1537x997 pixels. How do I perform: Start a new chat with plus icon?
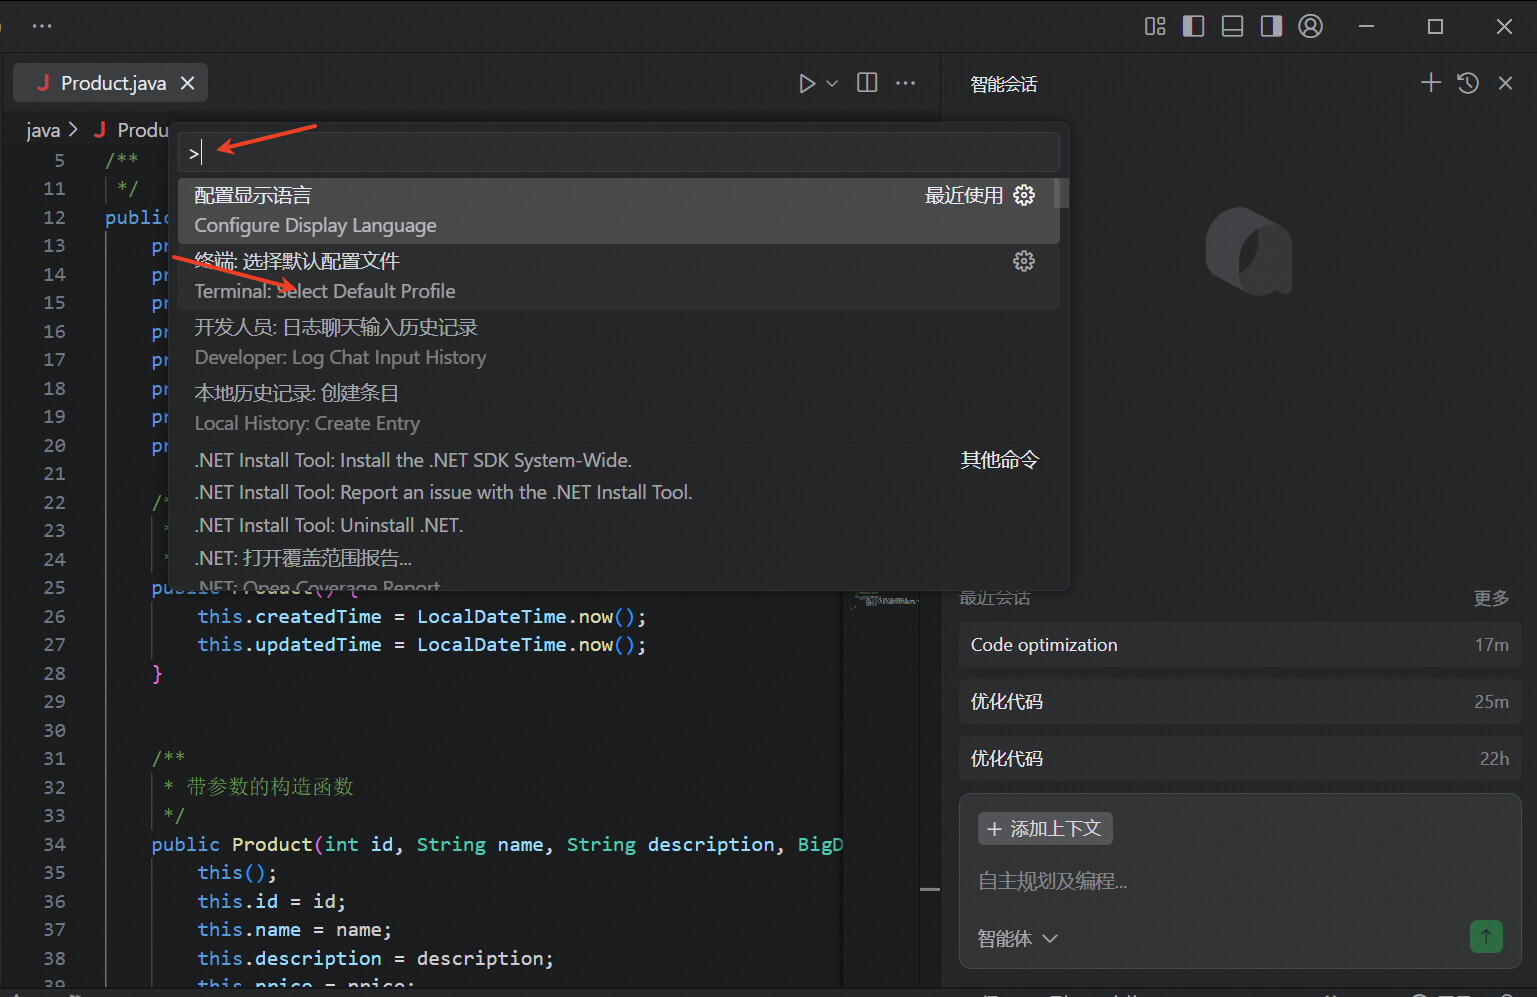coord(1431,83)
